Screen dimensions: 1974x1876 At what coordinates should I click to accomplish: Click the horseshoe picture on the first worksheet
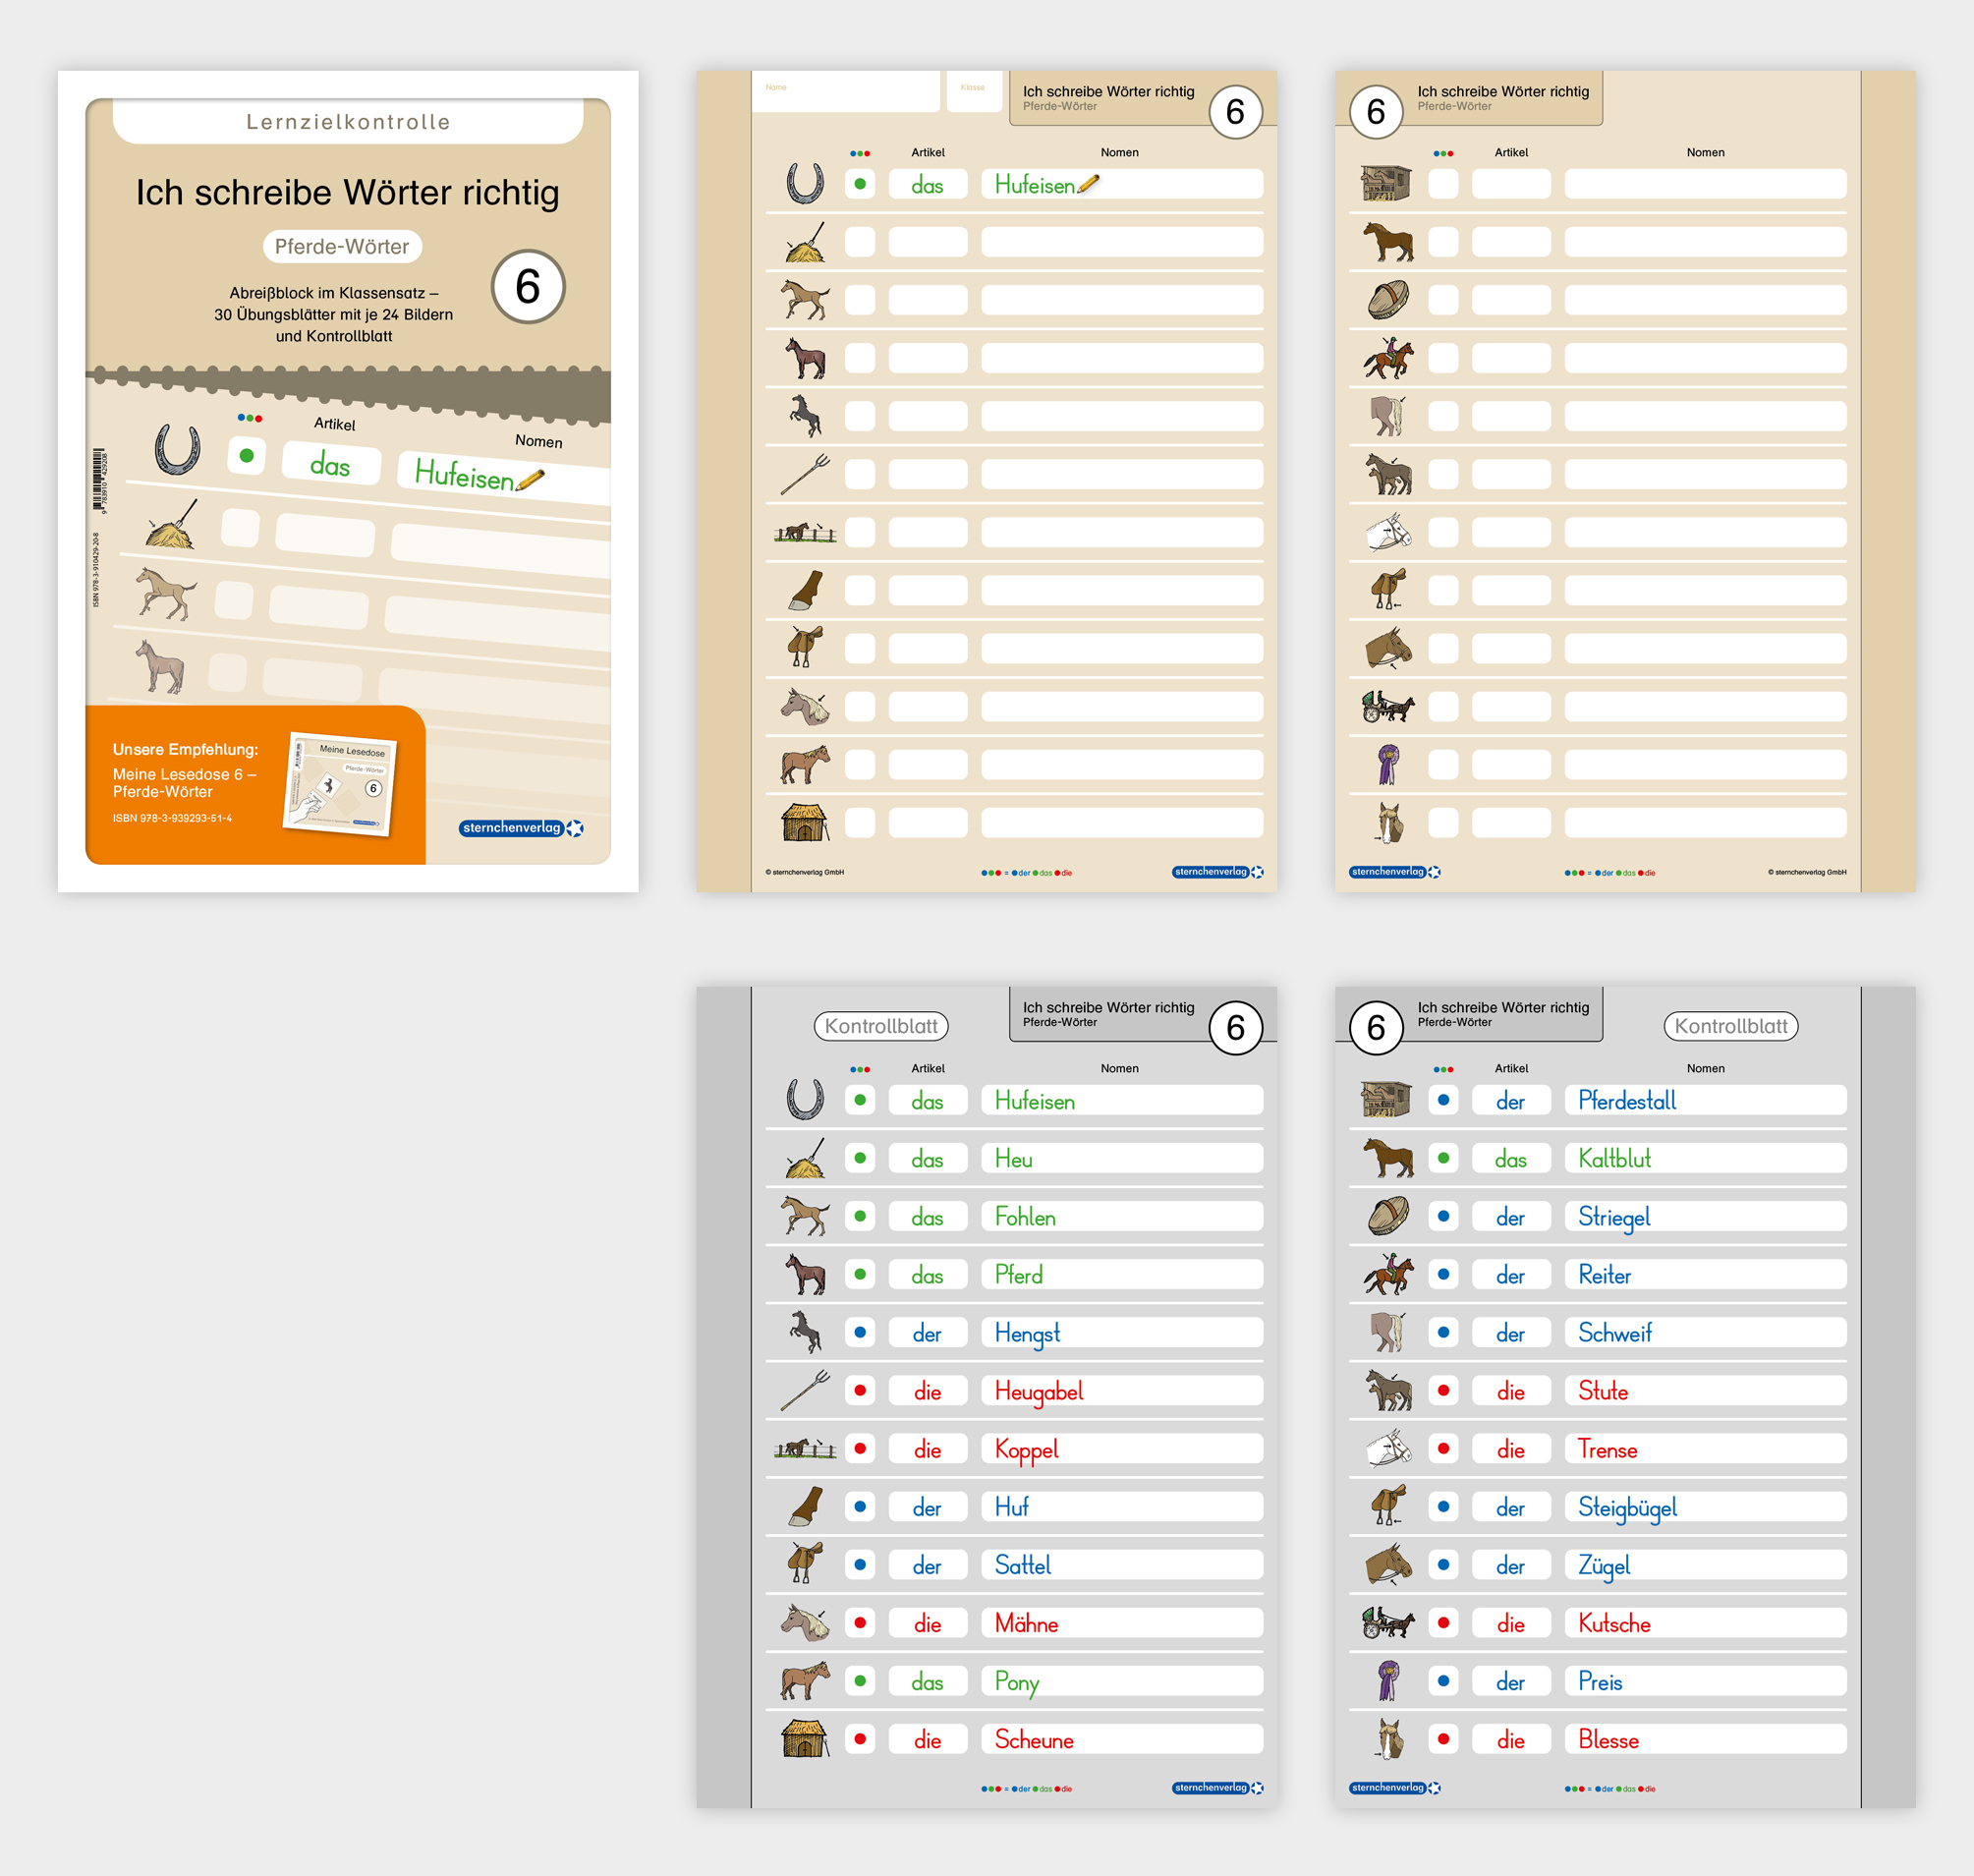[x=805, y=184]
